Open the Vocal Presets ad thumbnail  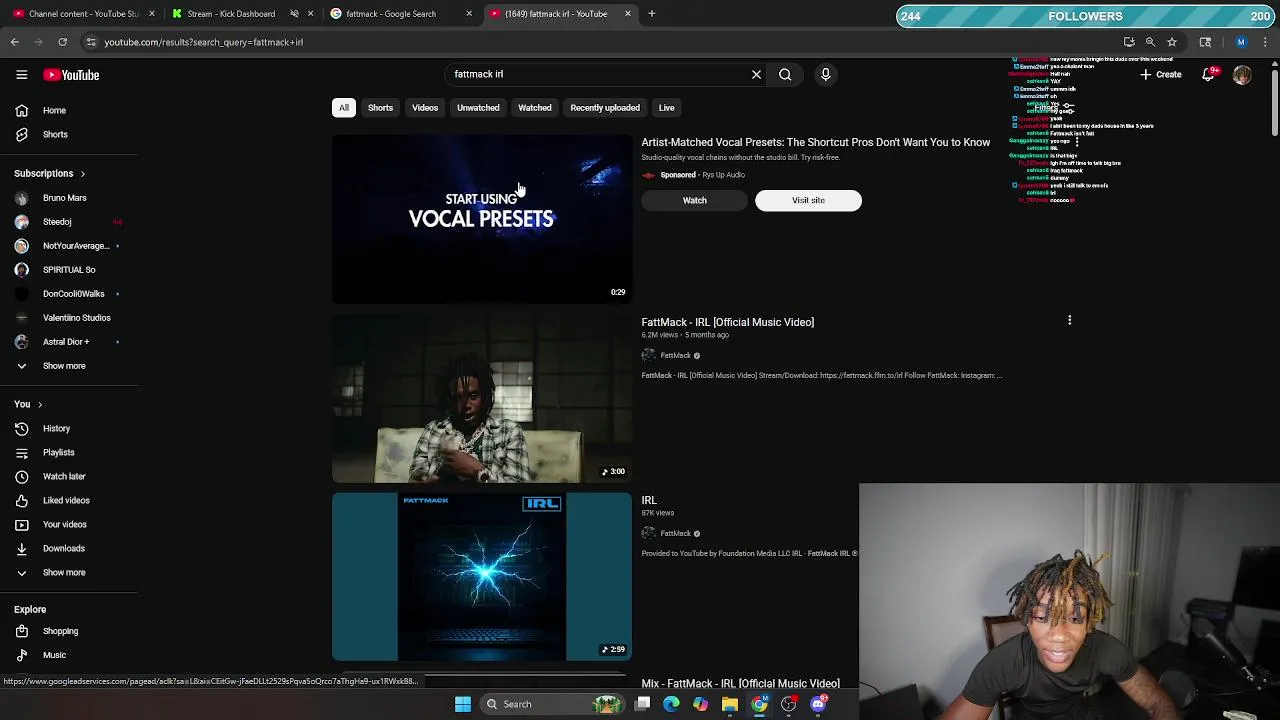click(482, 219)
